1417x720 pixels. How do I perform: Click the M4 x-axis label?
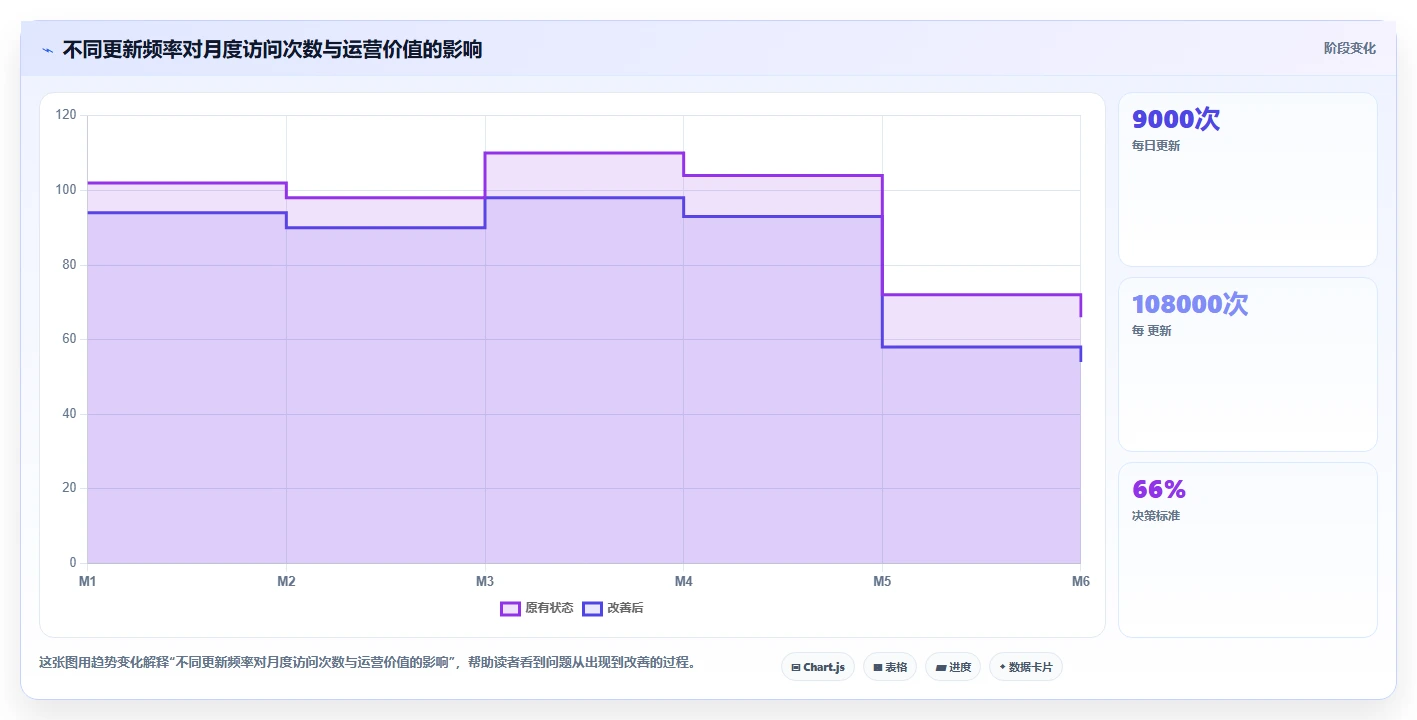coord(684,581)
